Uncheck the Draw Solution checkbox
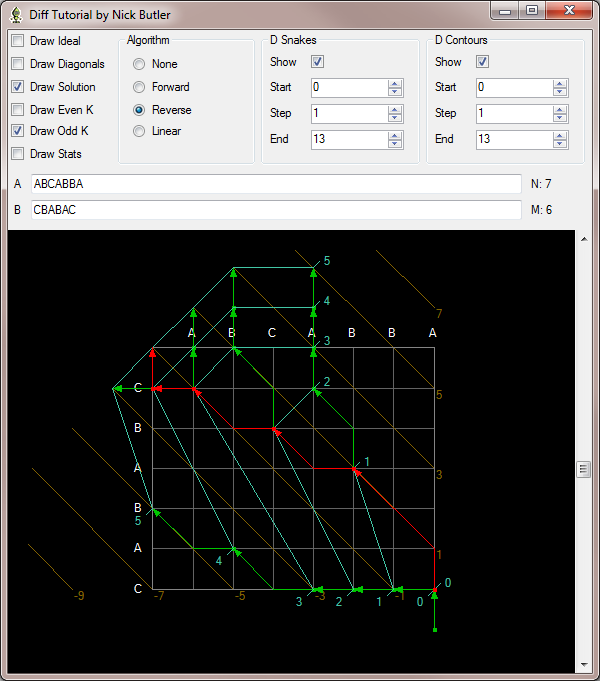600x681 pixels. (18, 87)
